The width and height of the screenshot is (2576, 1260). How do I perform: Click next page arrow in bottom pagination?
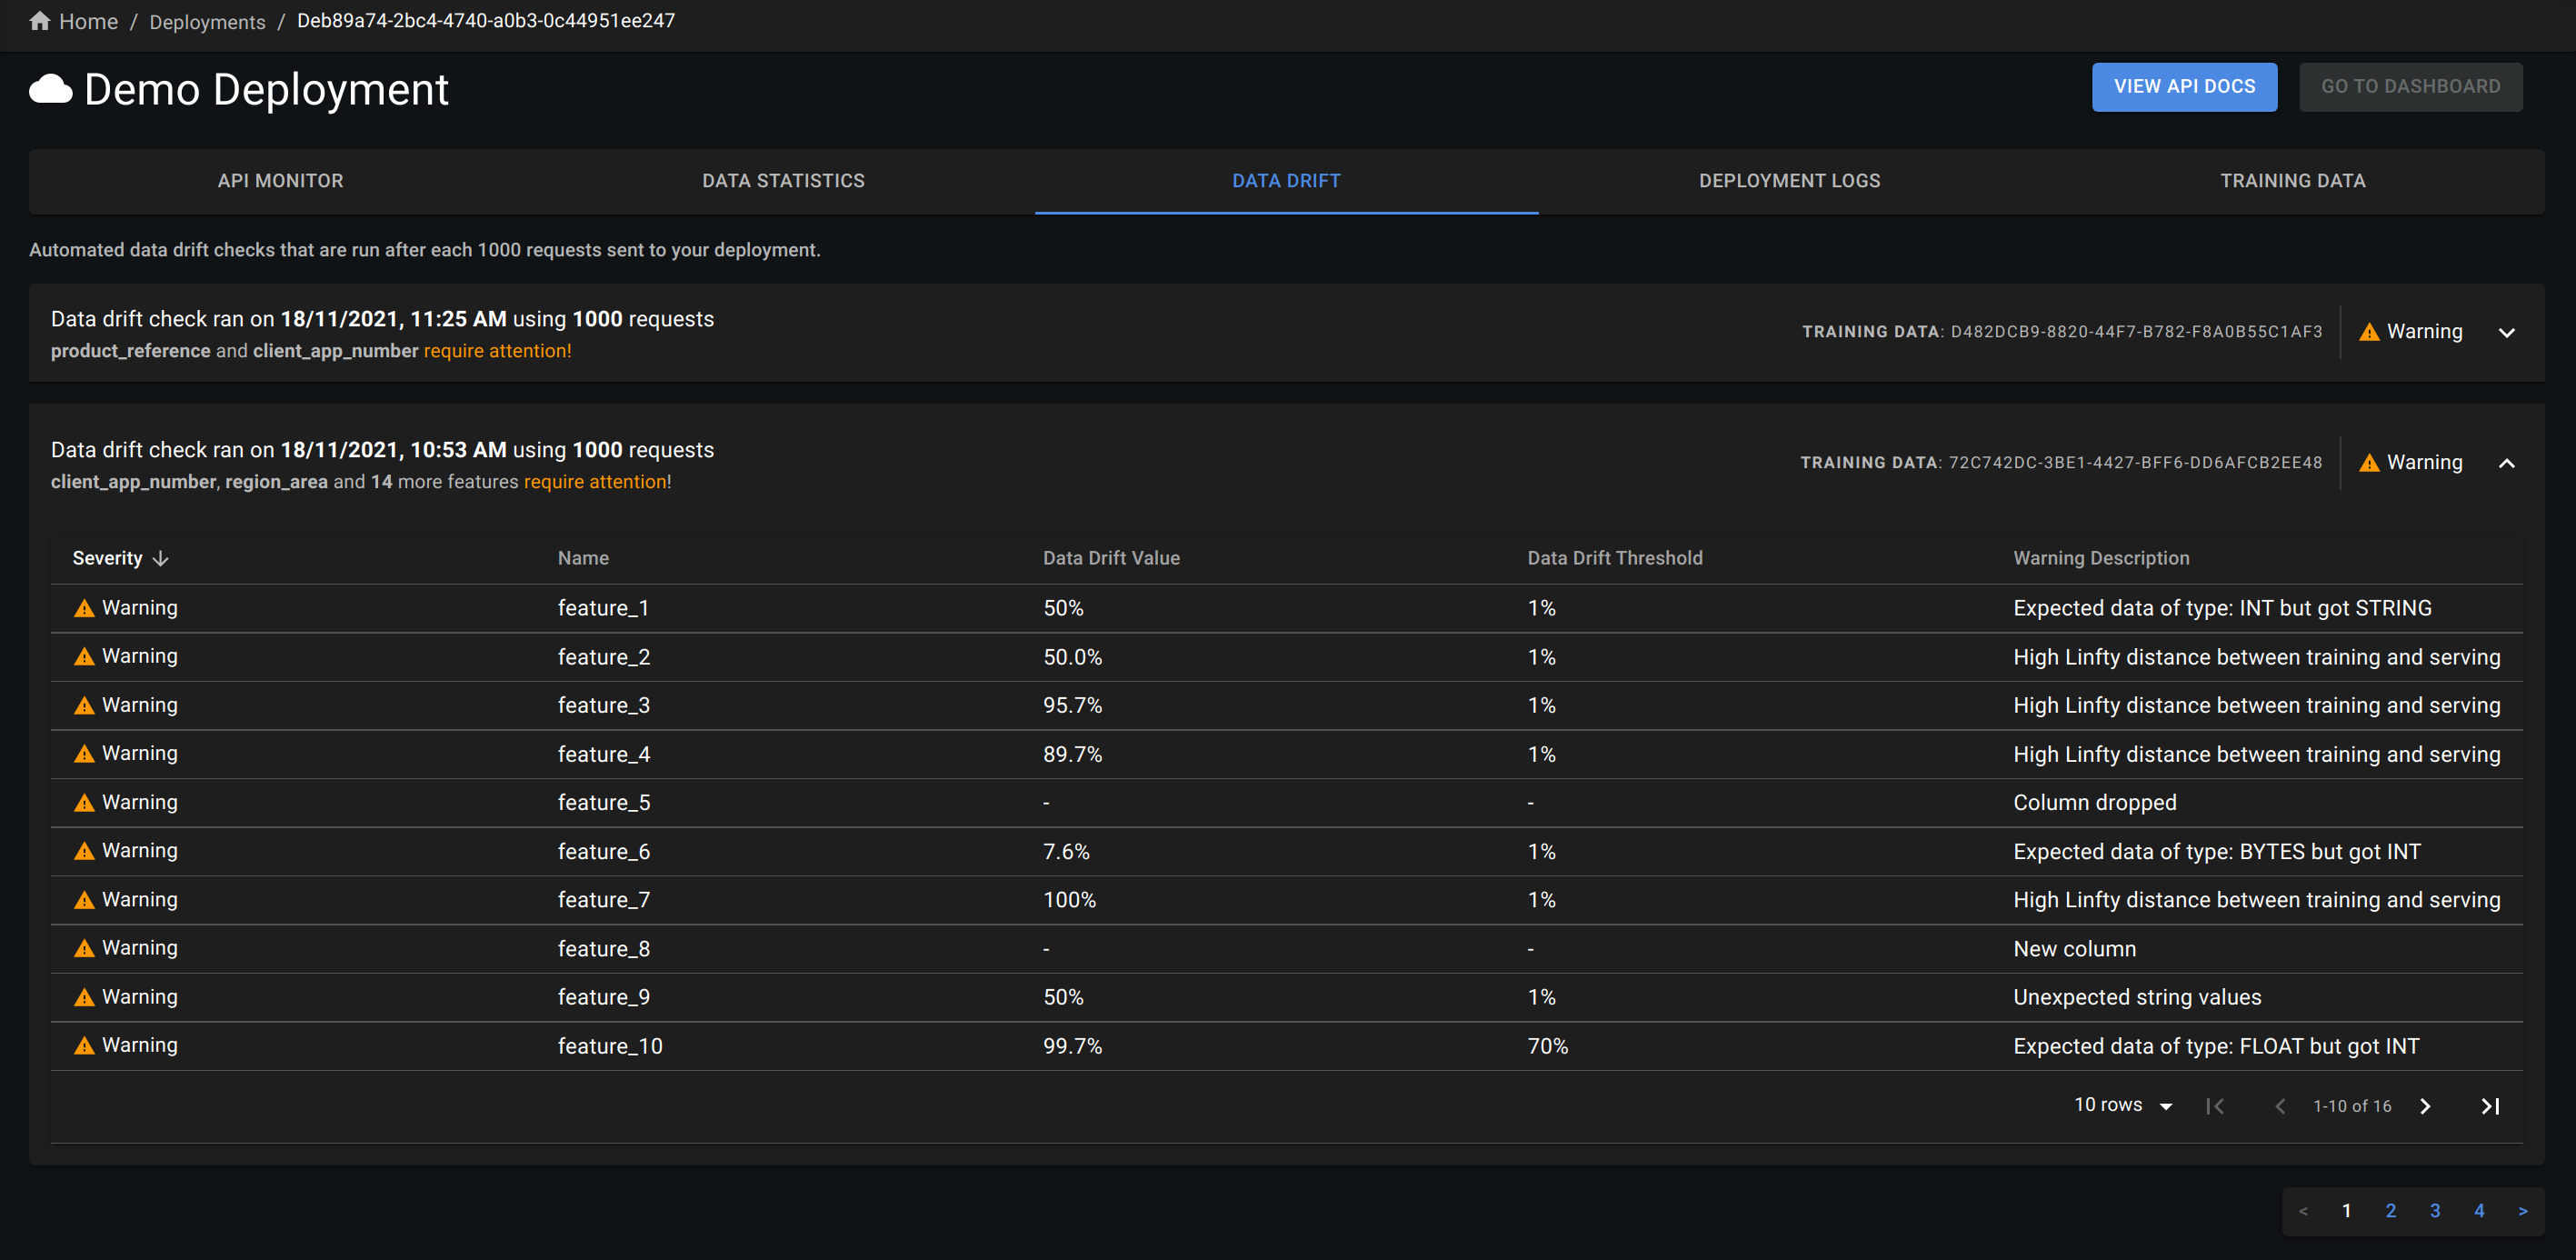tap(2523, 1211)
